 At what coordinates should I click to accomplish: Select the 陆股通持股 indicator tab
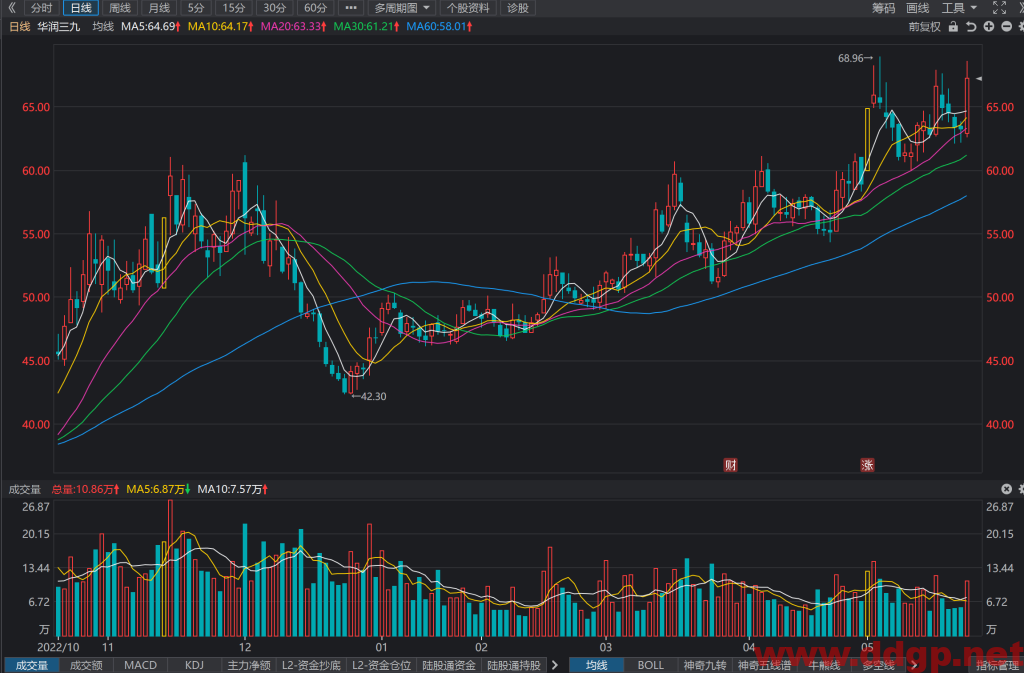click(x=514, y=665)
